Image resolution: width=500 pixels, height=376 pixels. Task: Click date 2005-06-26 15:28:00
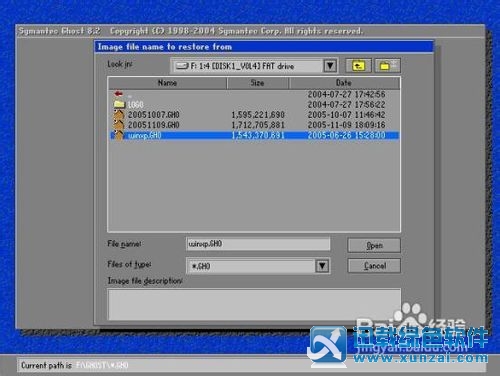pos(346,135)
